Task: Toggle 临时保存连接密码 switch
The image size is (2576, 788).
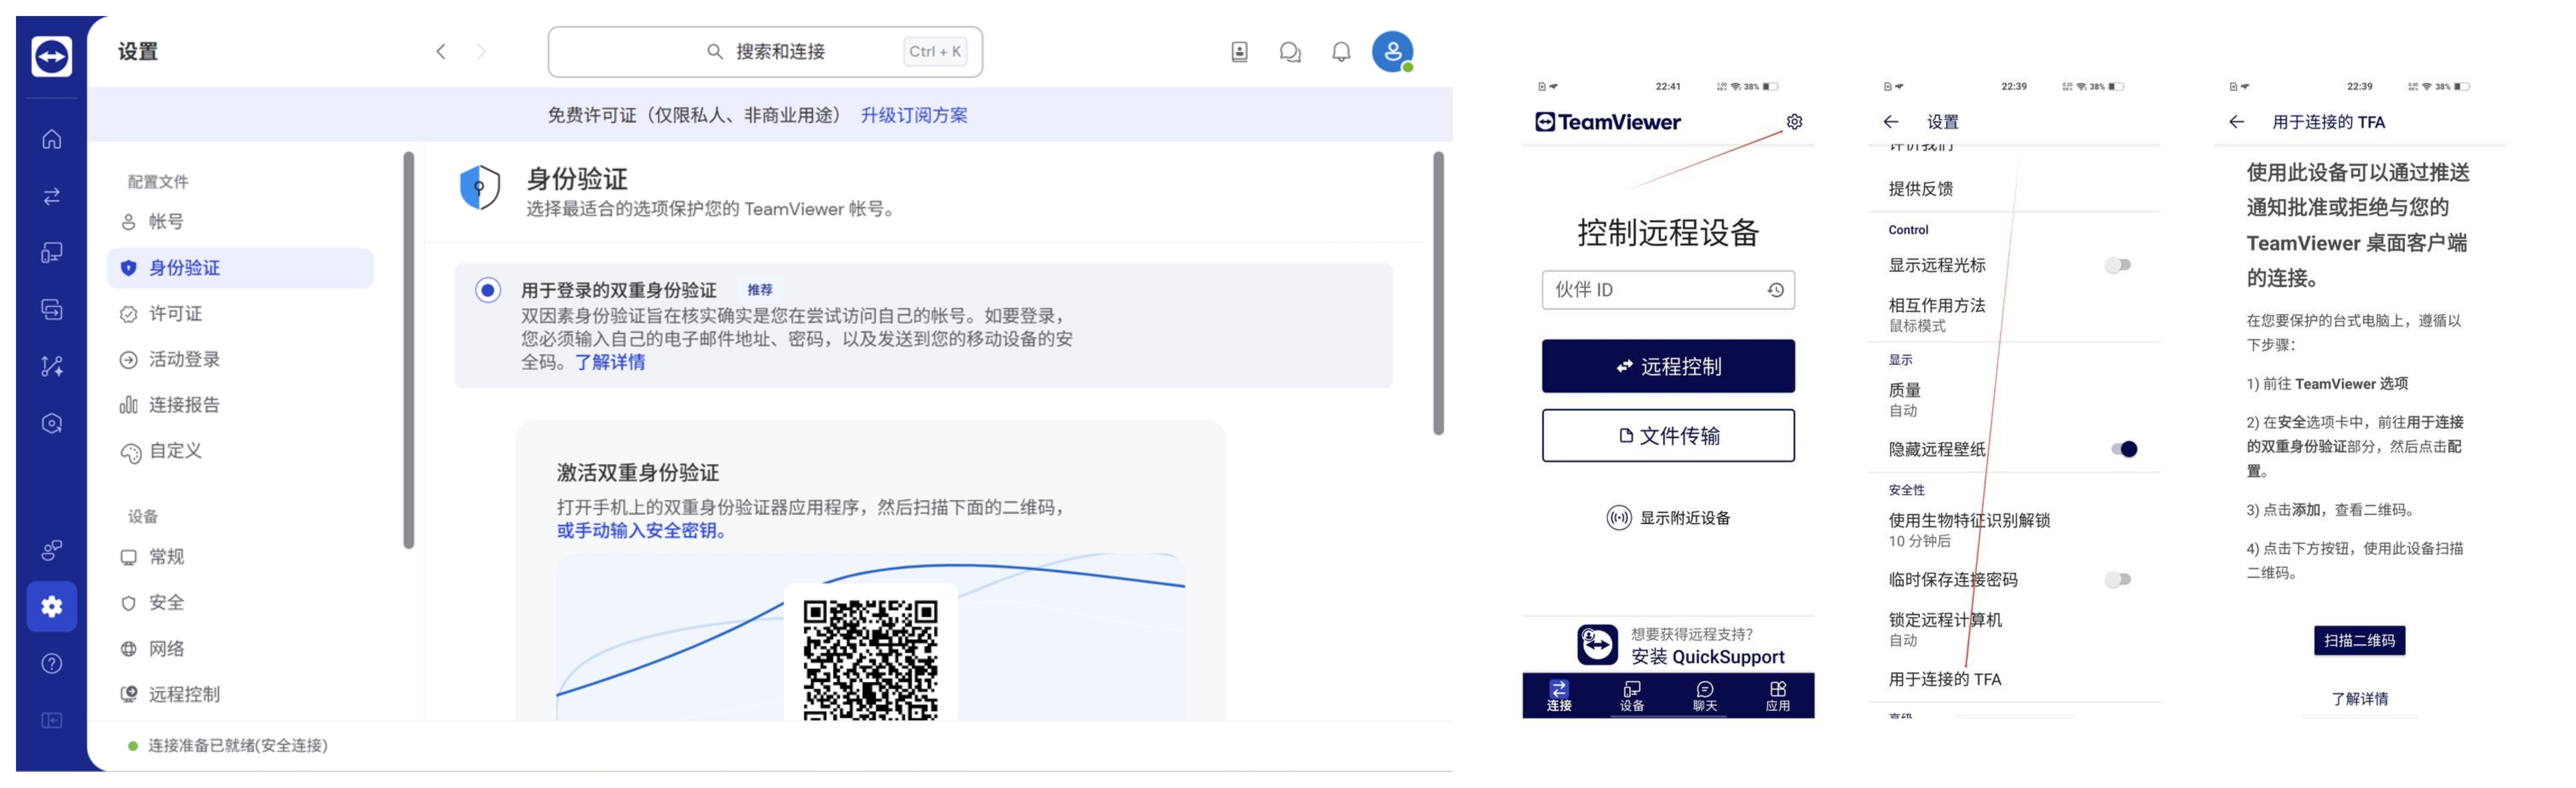Action: point(2117,579)
